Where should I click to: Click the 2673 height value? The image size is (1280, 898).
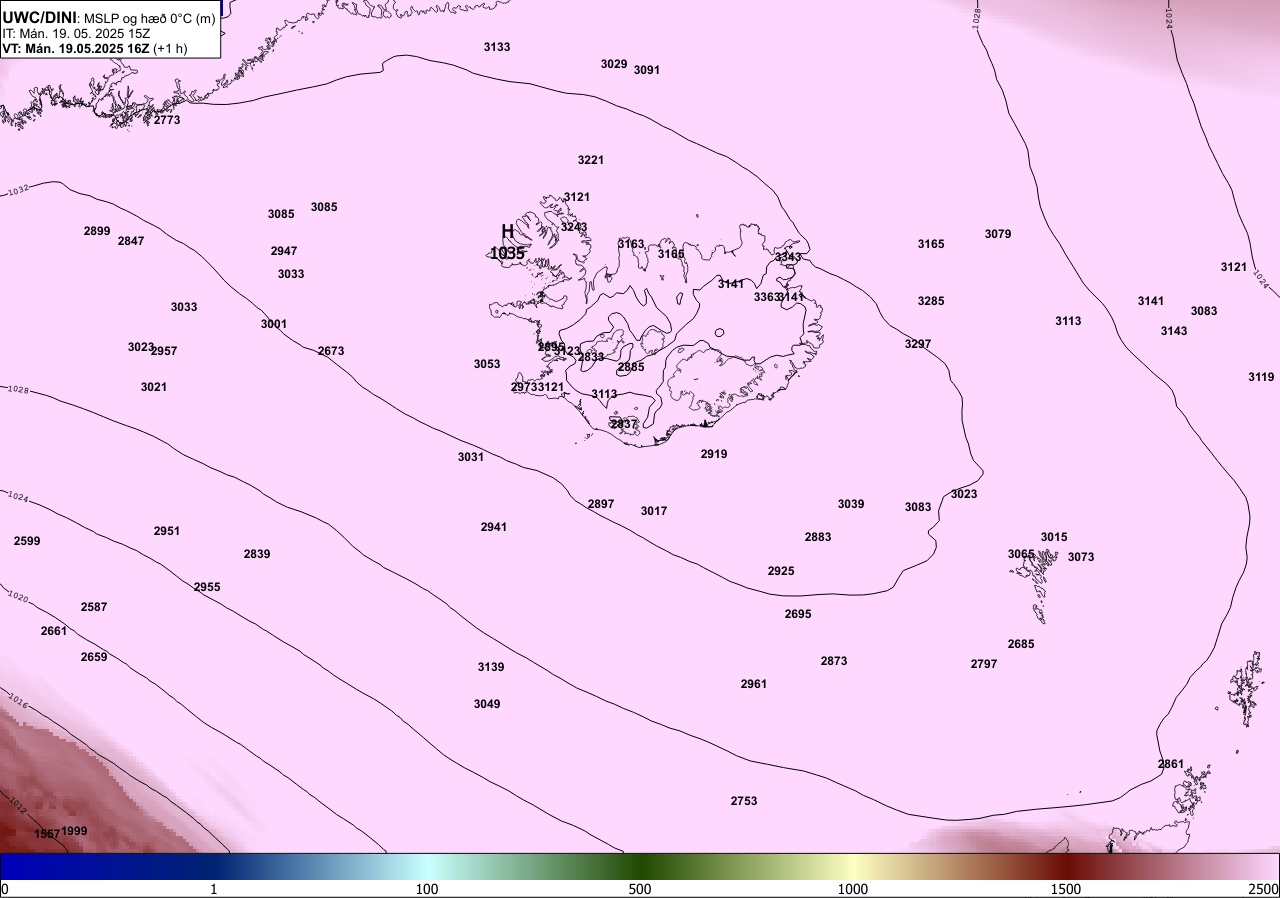[331, 351]
